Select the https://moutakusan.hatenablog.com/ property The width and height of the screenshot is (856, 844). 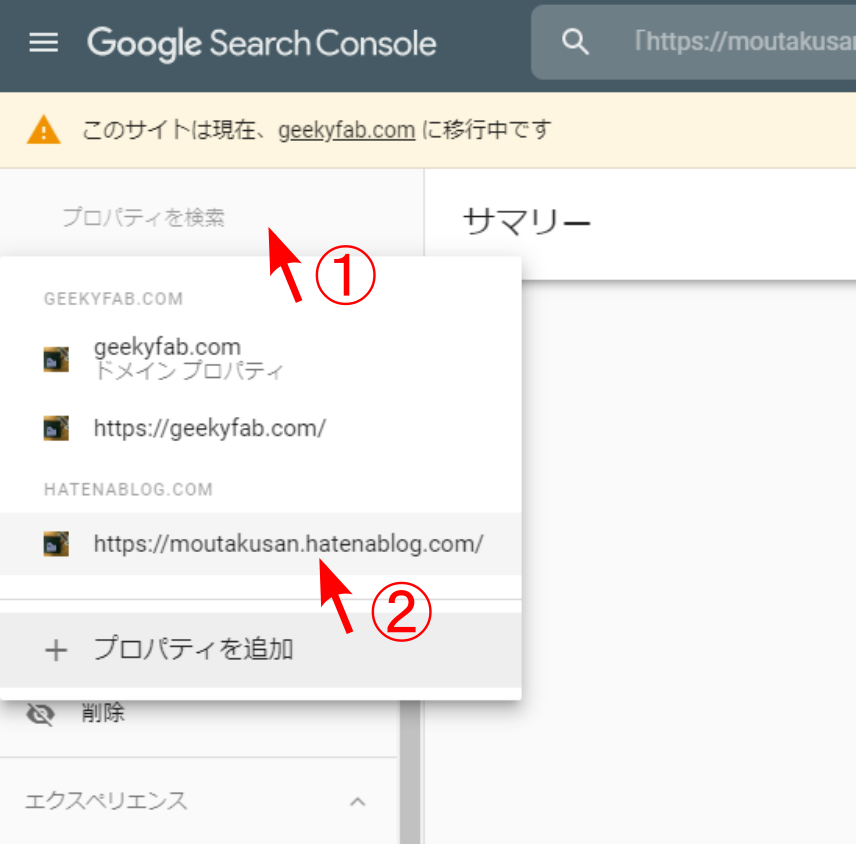click(289, 543)
